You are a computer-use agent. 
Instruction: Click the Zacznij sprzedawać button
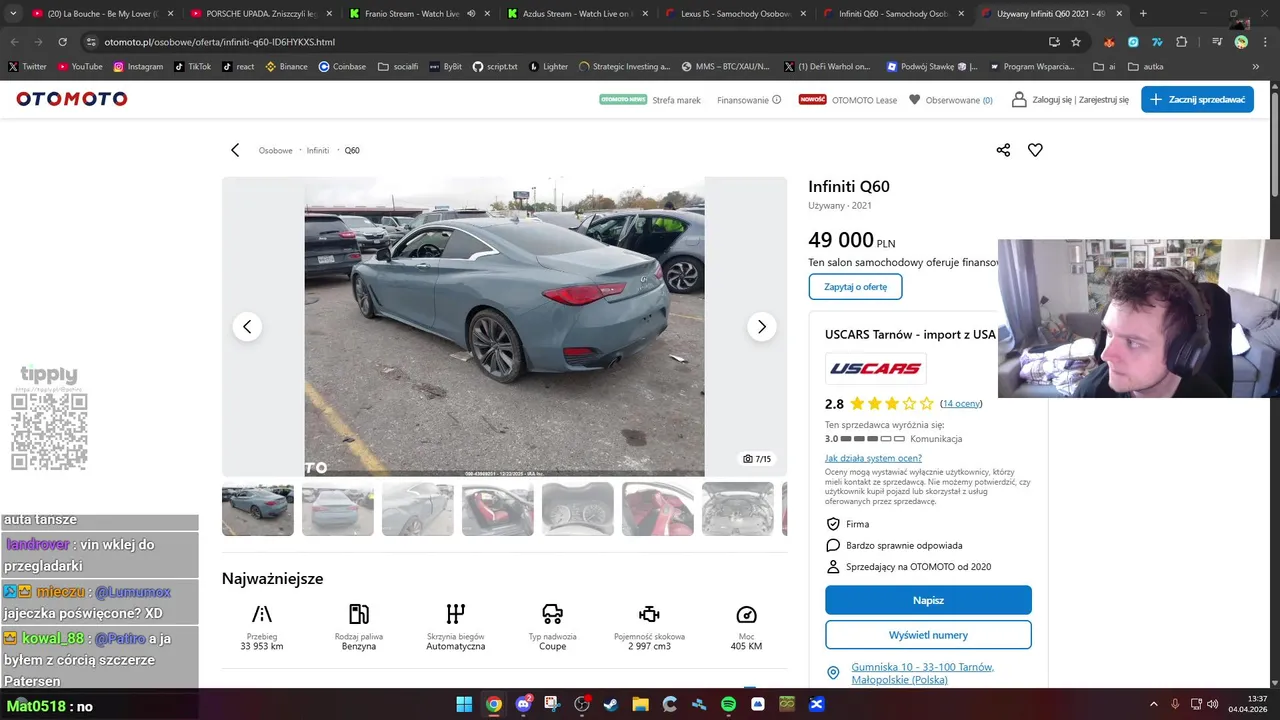[x=1197, y=99]
